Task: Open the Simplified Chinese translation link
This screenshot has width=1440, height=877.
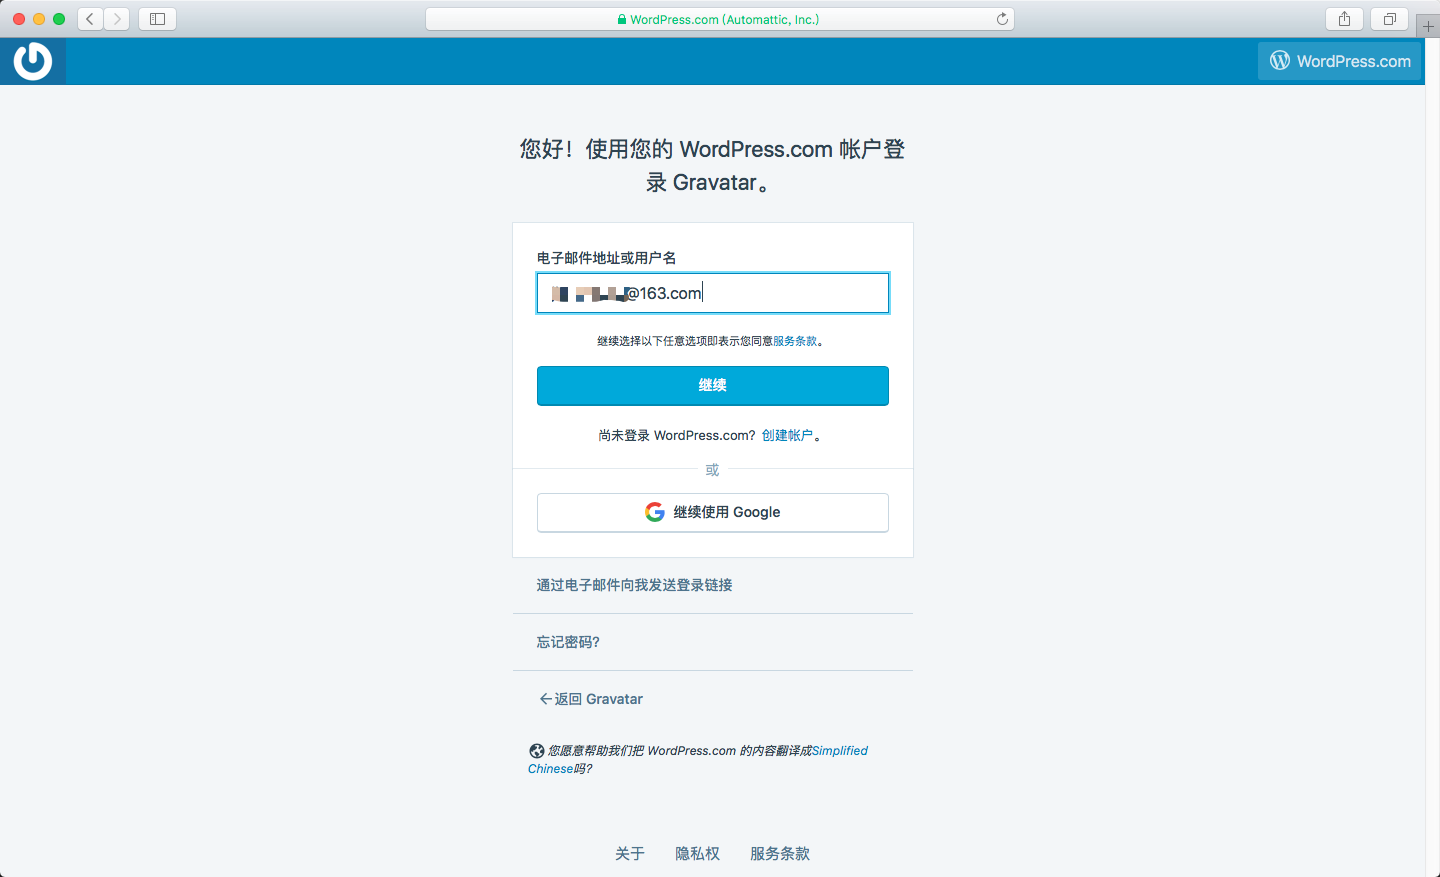Action: pyautogui.click(x=698, y=760)
